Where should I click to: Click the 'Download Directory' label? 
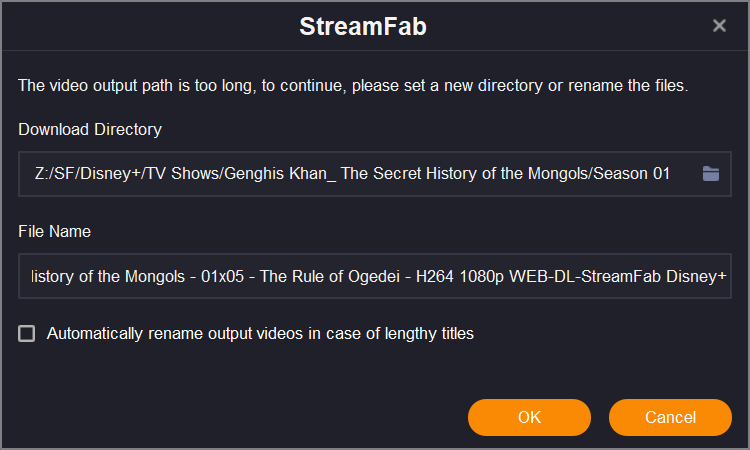click(x=90, y=129)
